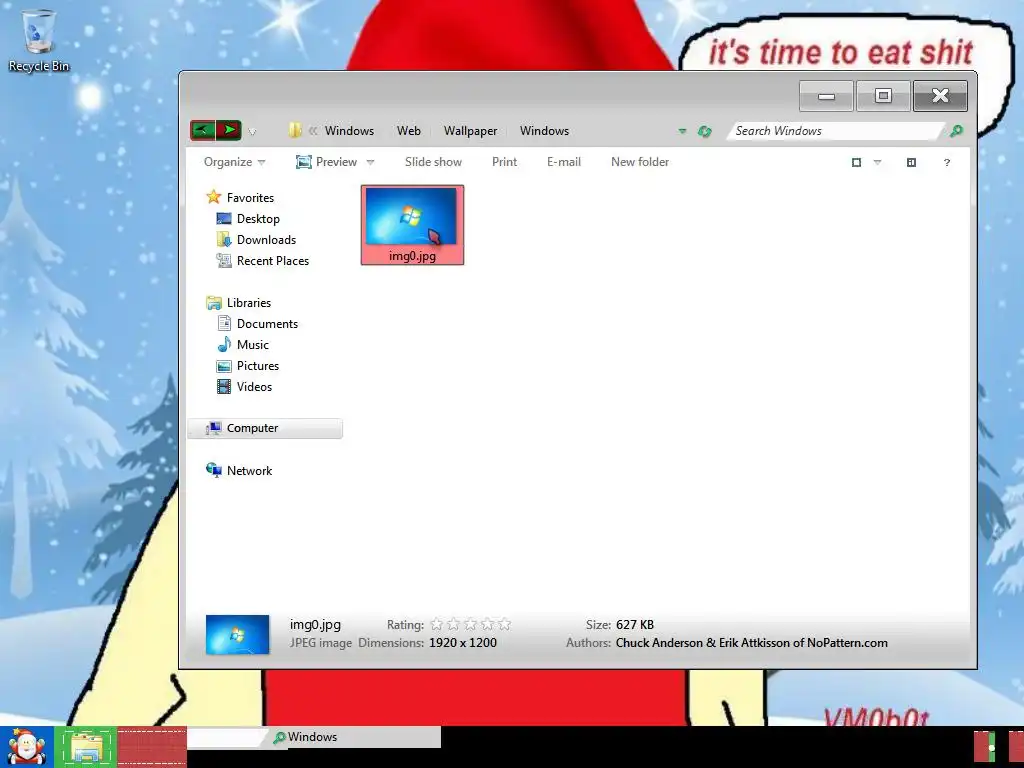Open the Organize menu
1024x768 pixels.
point(234,162)
